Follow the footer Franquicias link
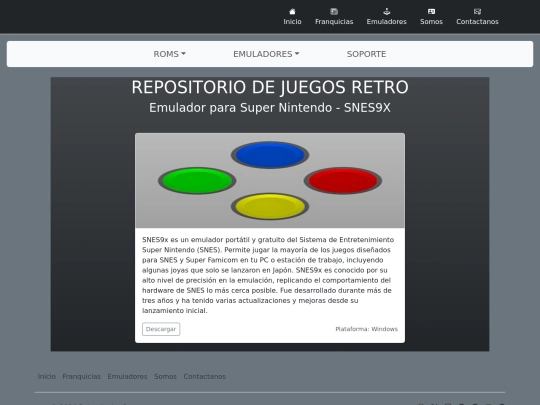540x405 pixels. click(x=81, y=376)
